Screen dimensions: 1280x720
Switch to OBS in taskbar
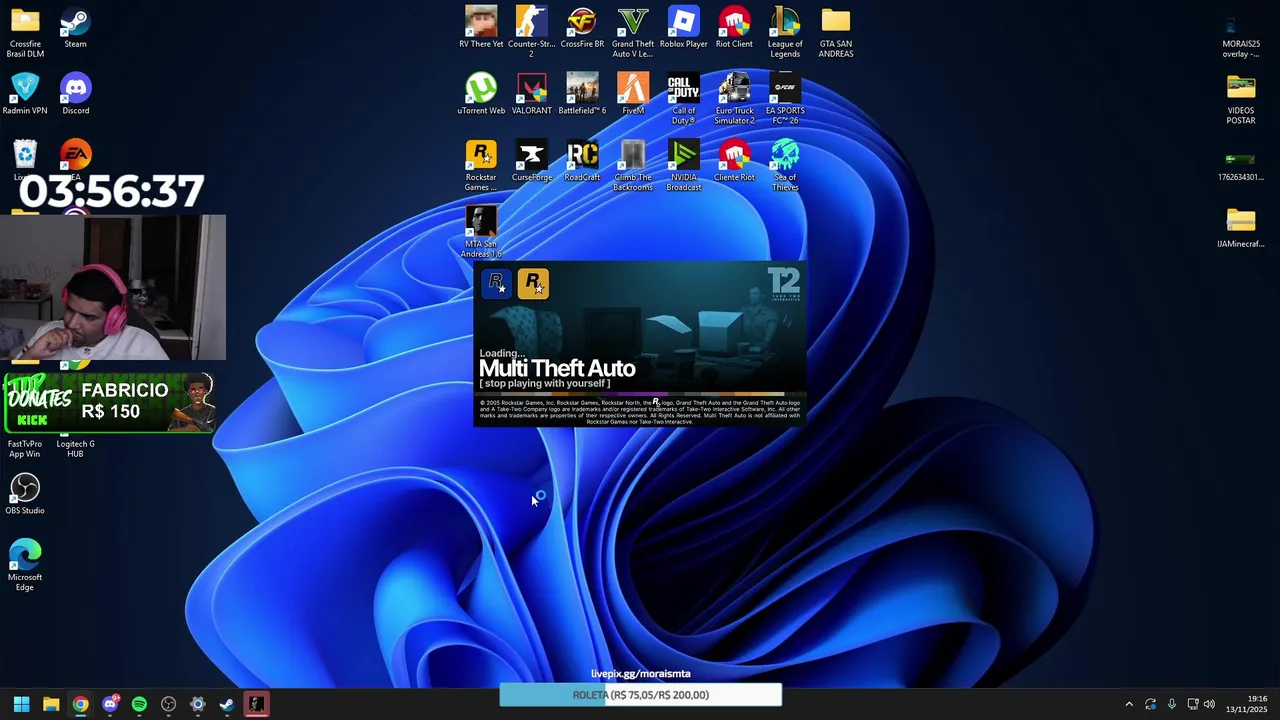click(168, 704)
